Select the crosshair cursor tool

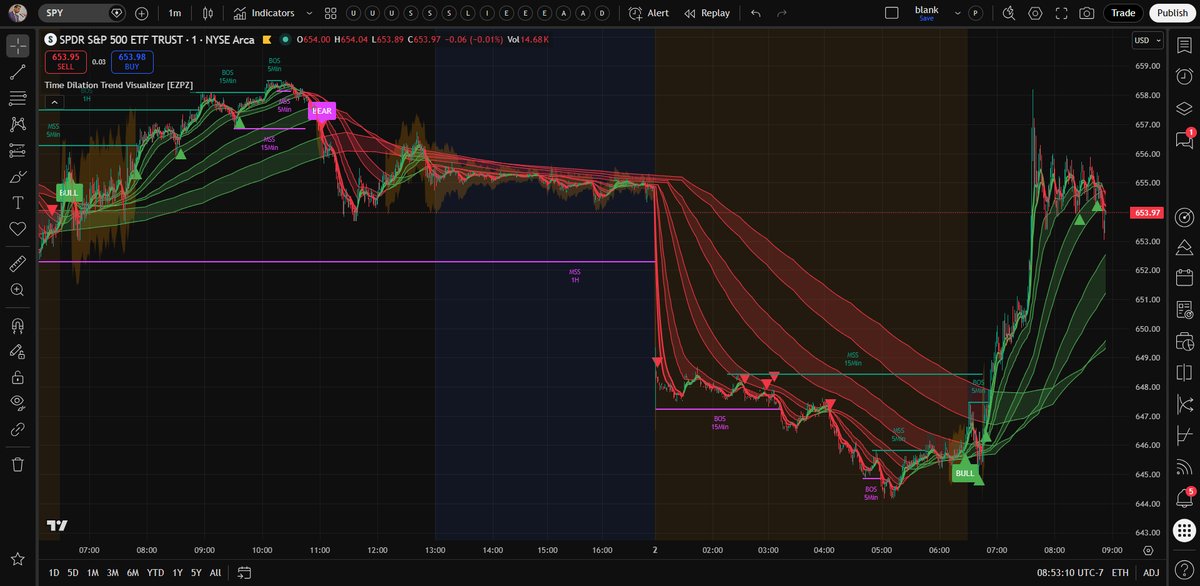pyautogui.click(x=17, y=46)
